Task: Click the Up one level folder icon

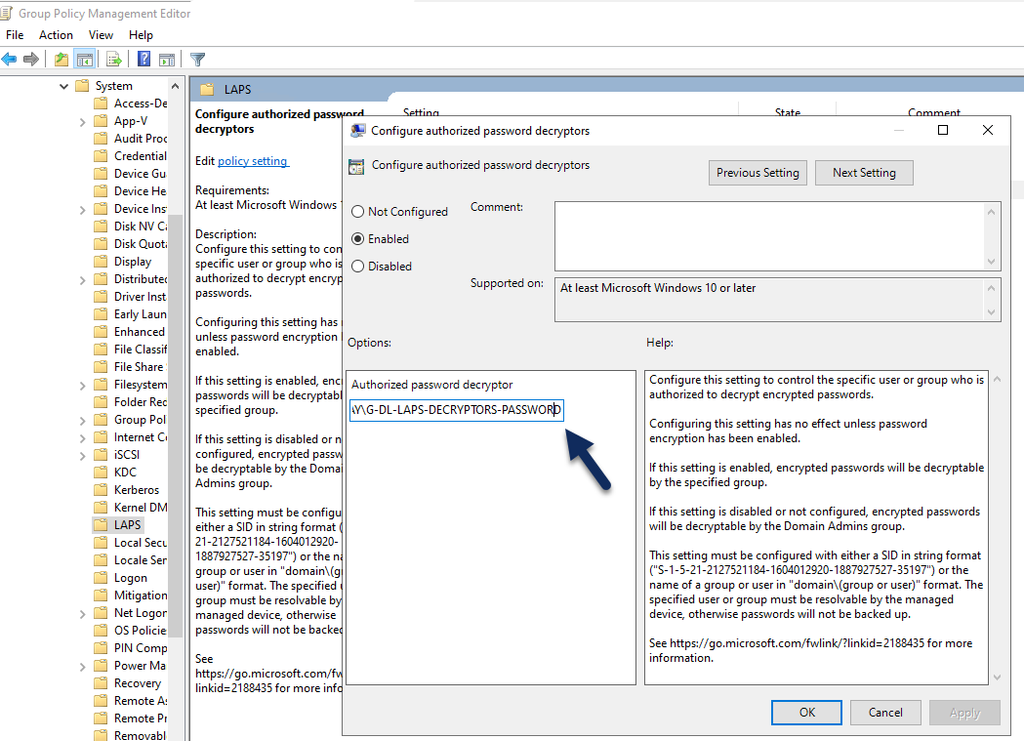Action: point(61,59)
